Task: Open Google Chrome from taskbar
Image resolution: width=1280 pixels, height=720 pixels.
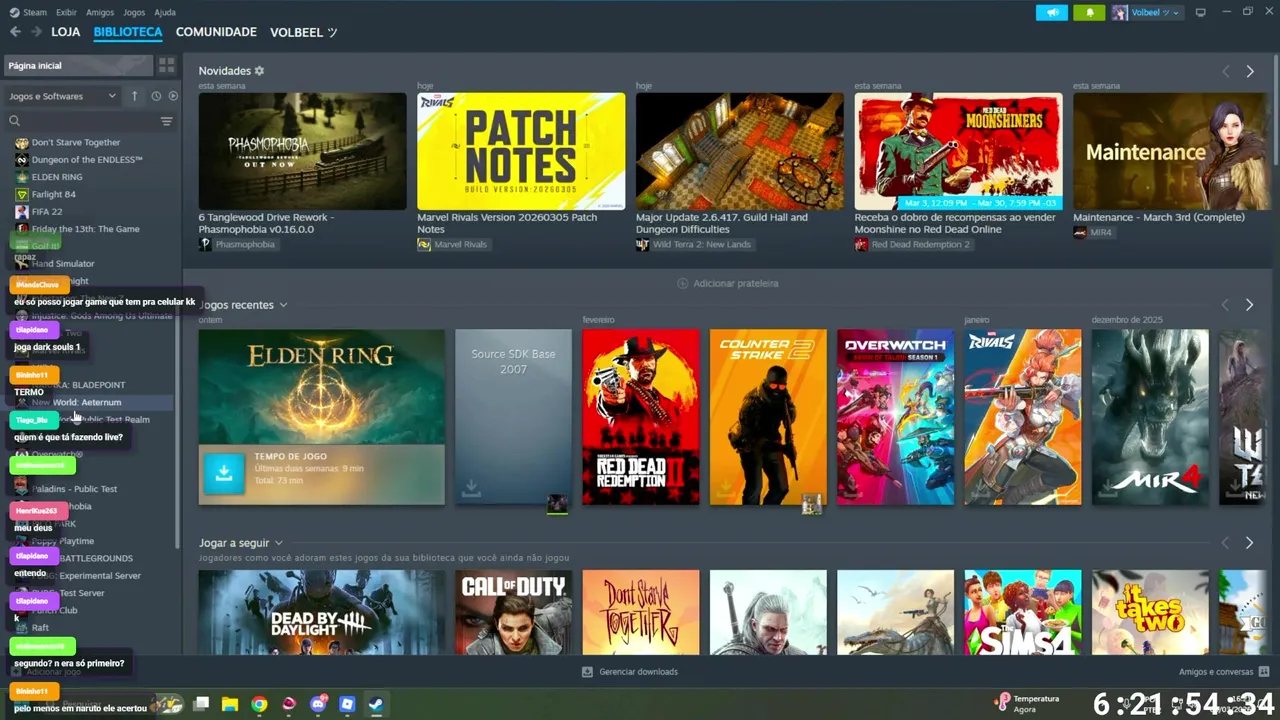Action: 259,704
